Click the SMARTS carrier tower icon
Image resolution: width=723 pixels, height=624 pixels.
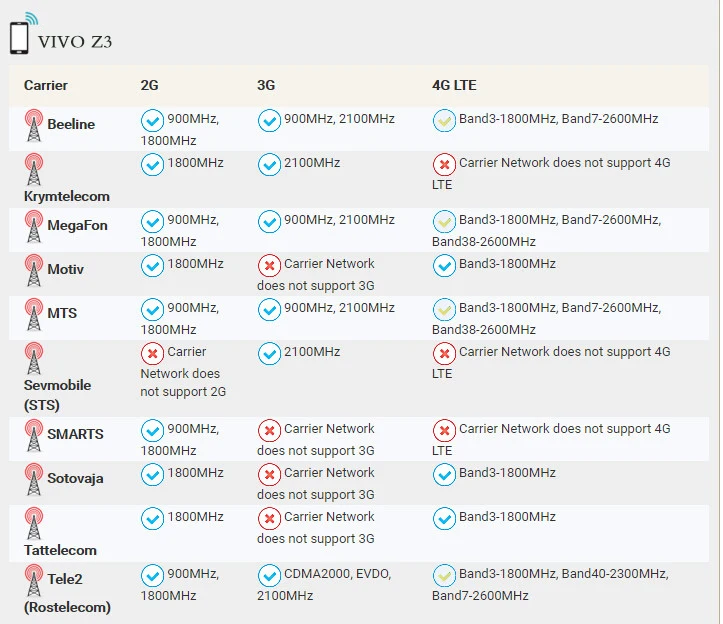click(34, 435)
